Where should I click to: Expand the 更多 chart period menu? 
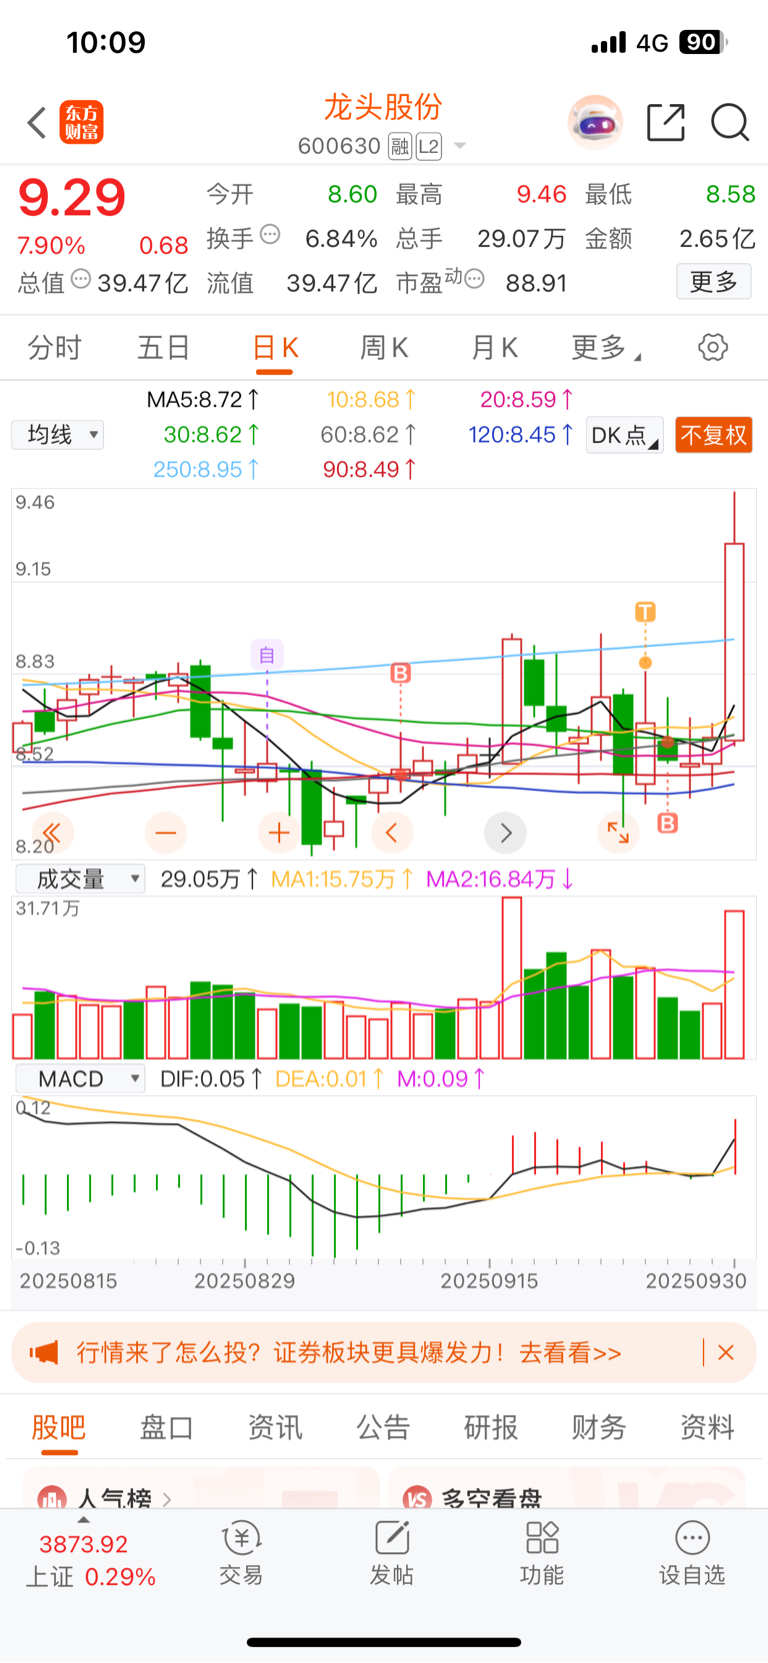pyautogui.click(x=606, y=348)
